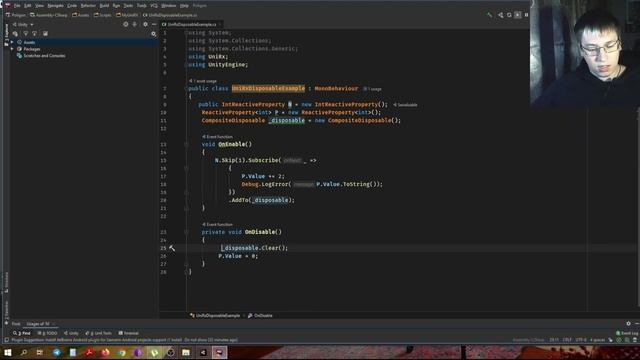Open the Unity tool window button
Screen dimensions: 640x360
click(x=71, y=333)
